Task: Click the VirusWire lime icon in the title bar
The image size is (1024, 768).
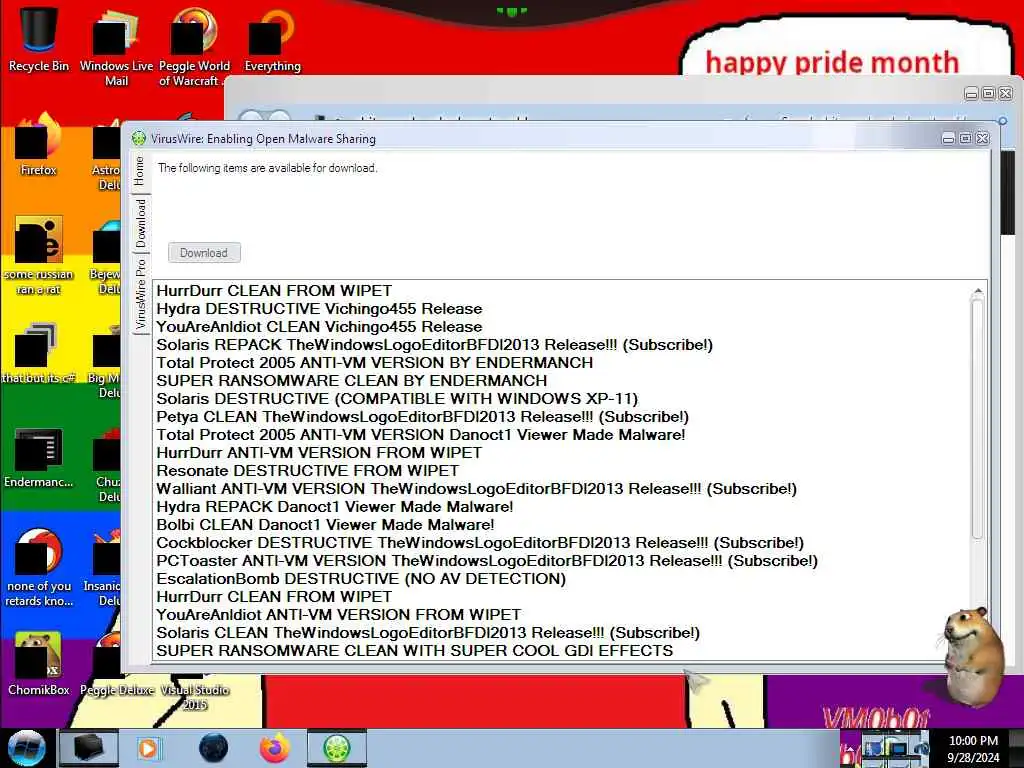Action: pyautogui.click(x=138, y=138)
